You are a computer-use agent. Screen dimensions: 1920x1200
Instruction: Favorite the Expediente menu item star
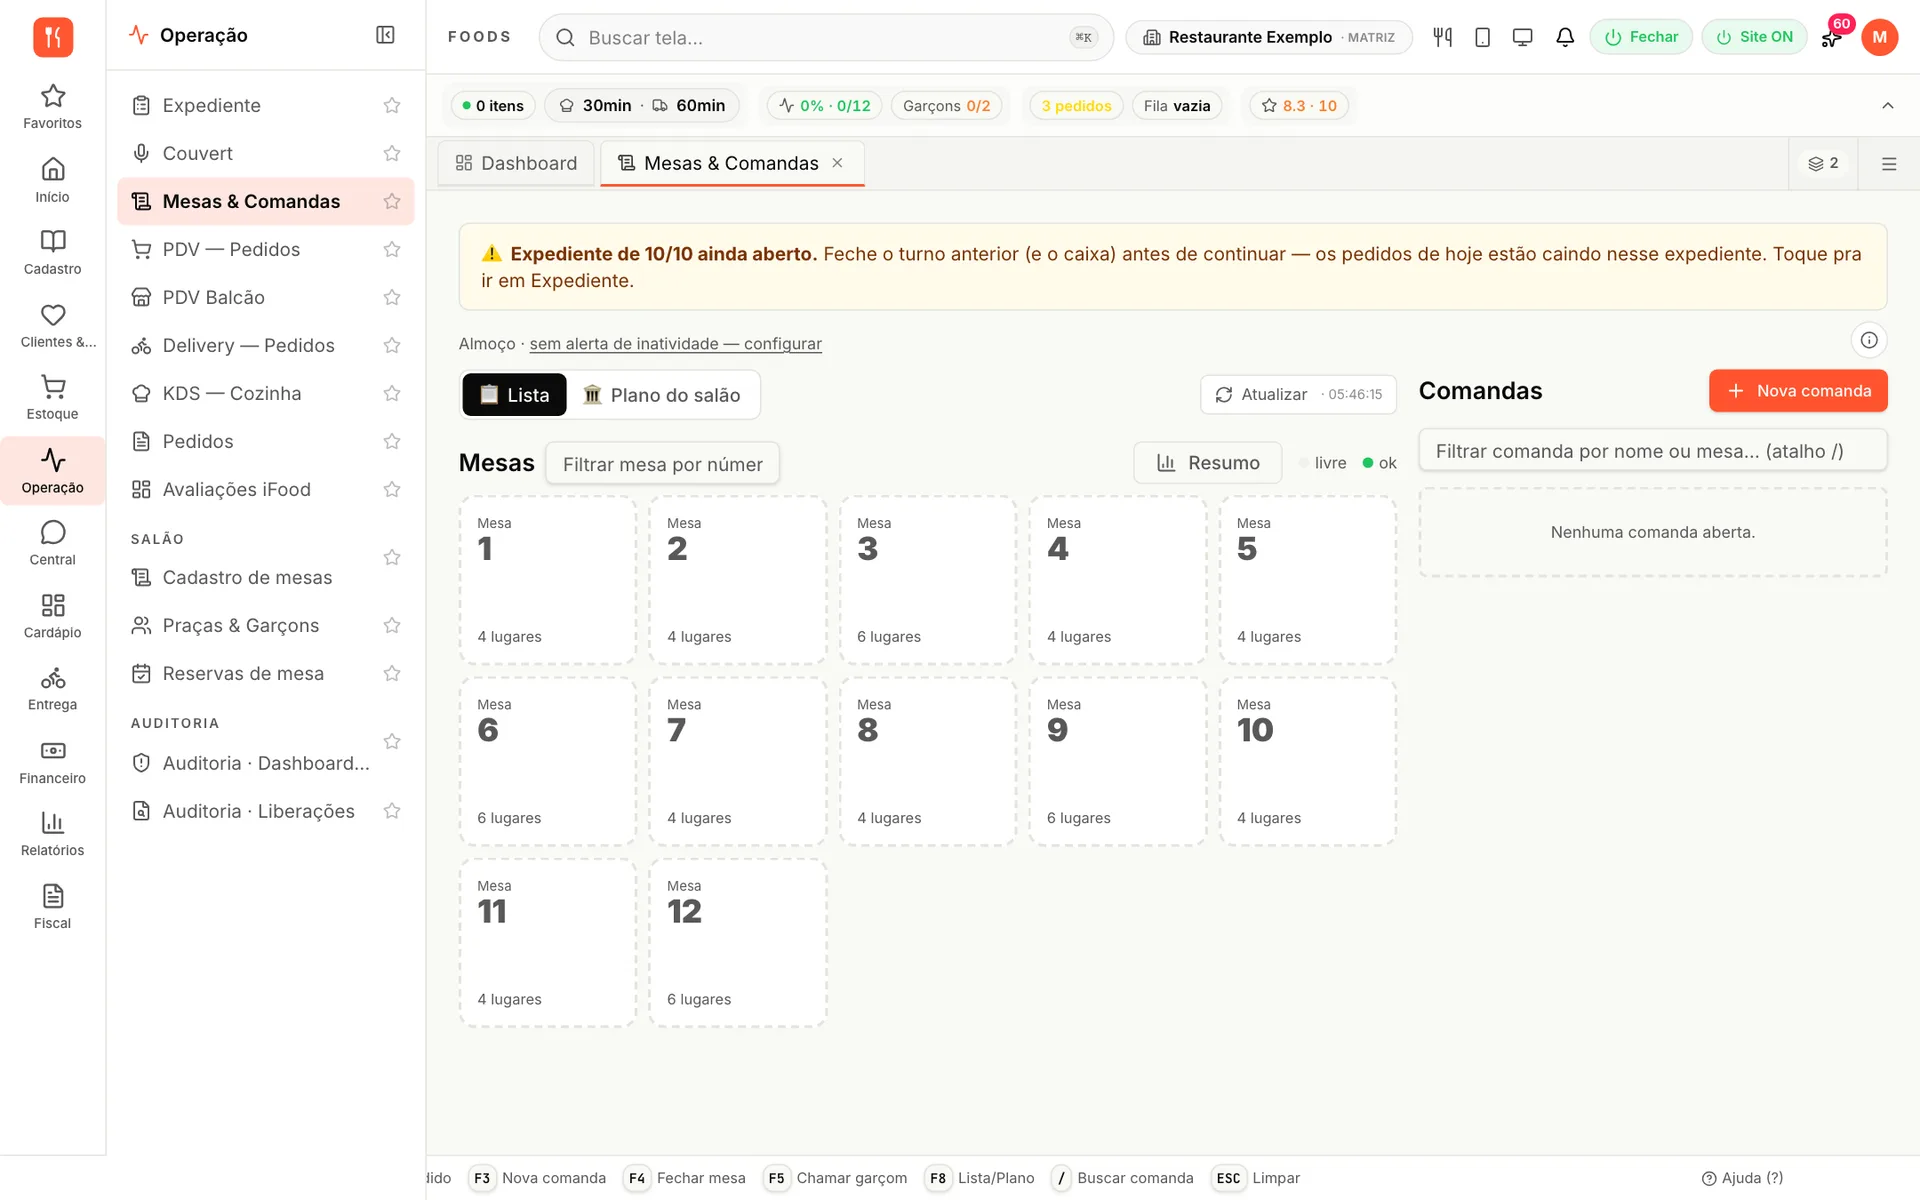click(392, 105)
